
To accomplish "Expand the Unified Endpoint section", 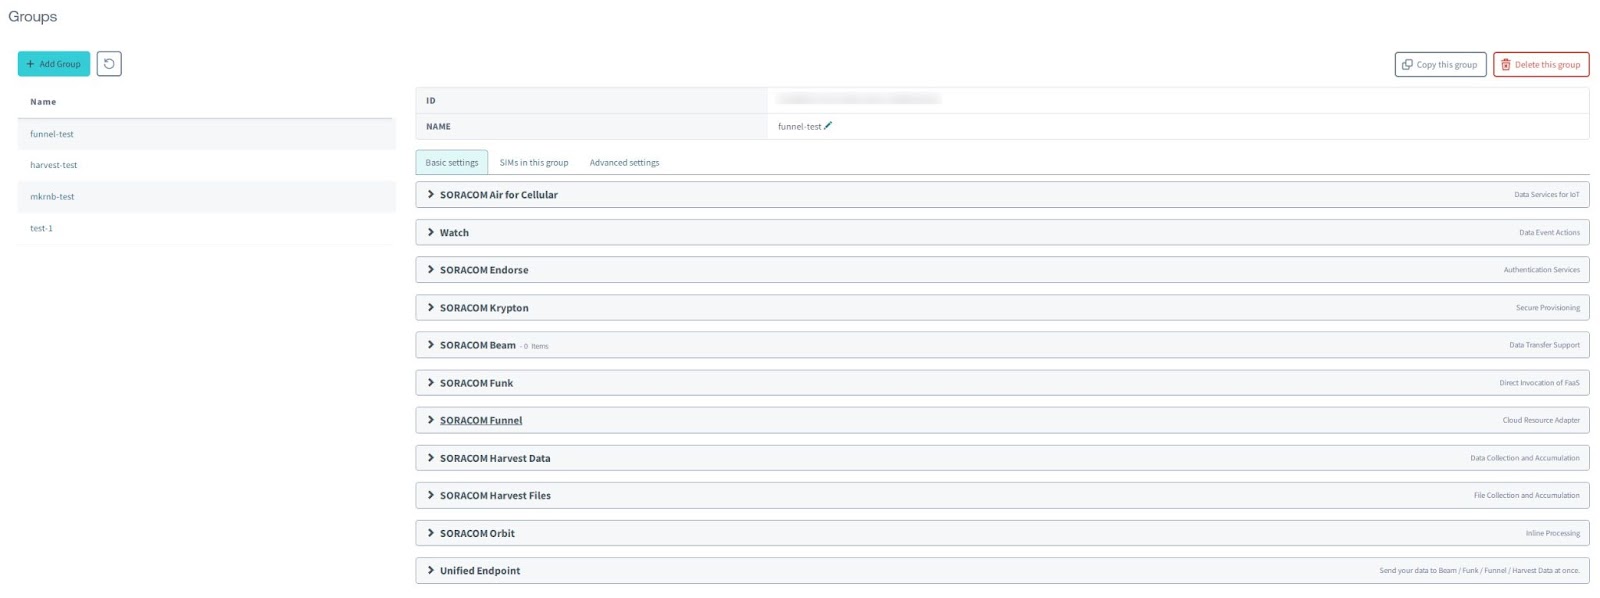I will [1002, 571].
